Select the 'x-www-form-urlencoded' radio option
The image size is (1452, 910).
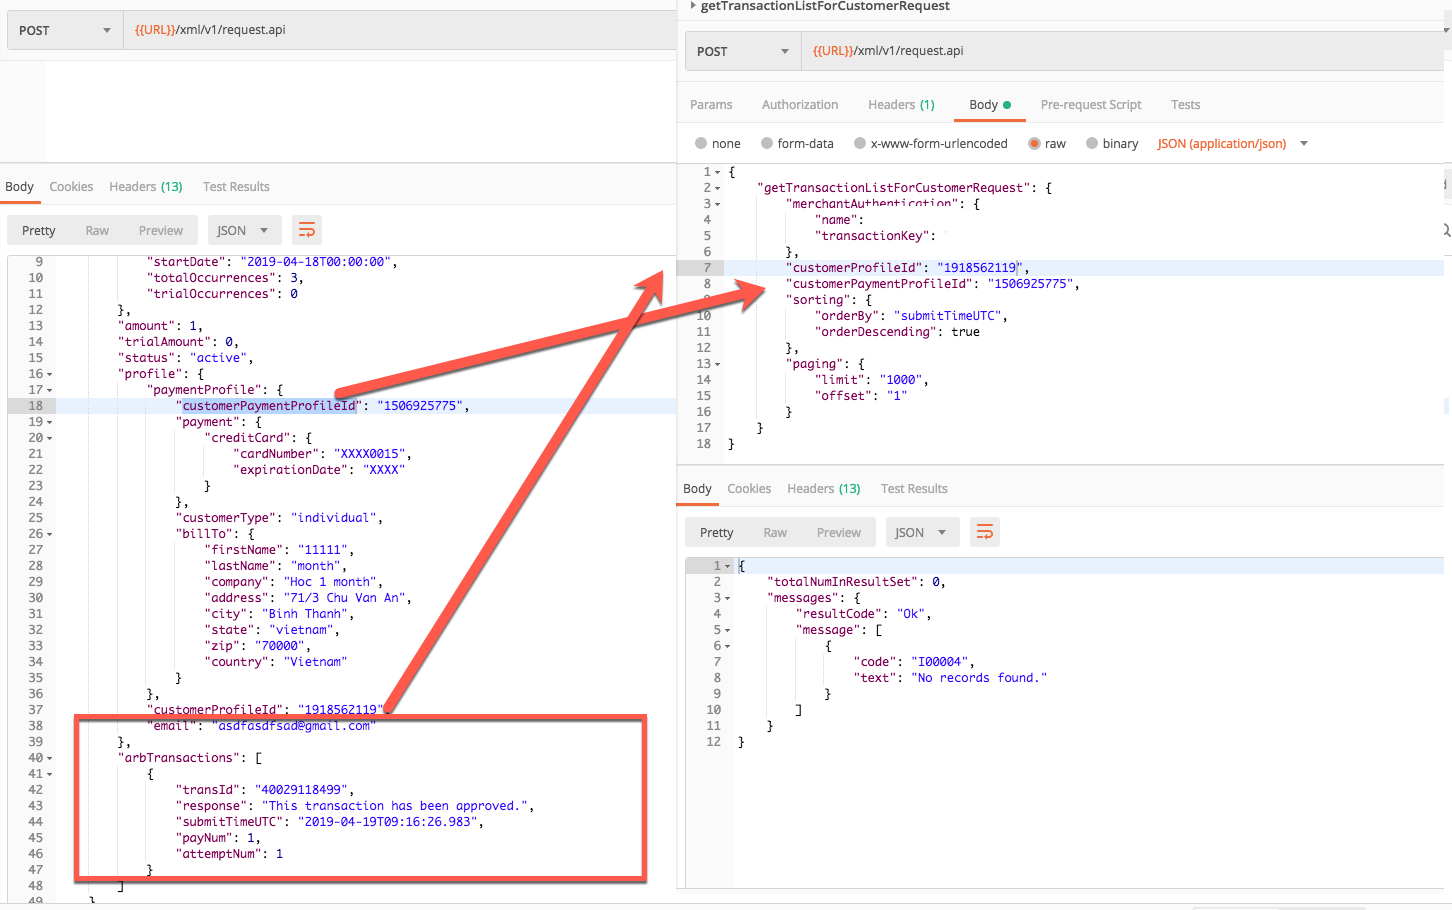pos(860,144)
